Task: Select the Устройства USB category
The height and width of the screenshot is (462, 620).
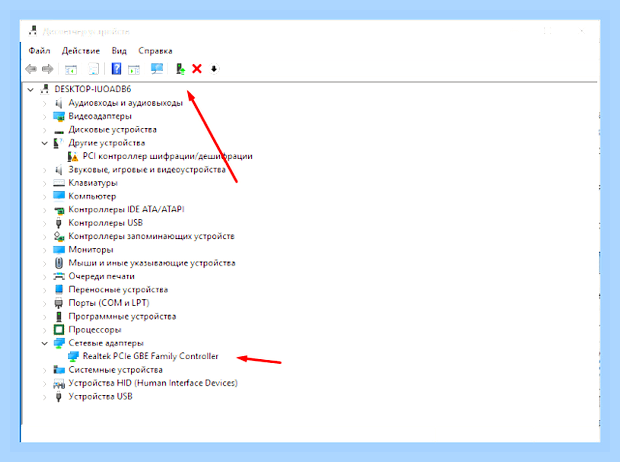Action: click(100, 396)
